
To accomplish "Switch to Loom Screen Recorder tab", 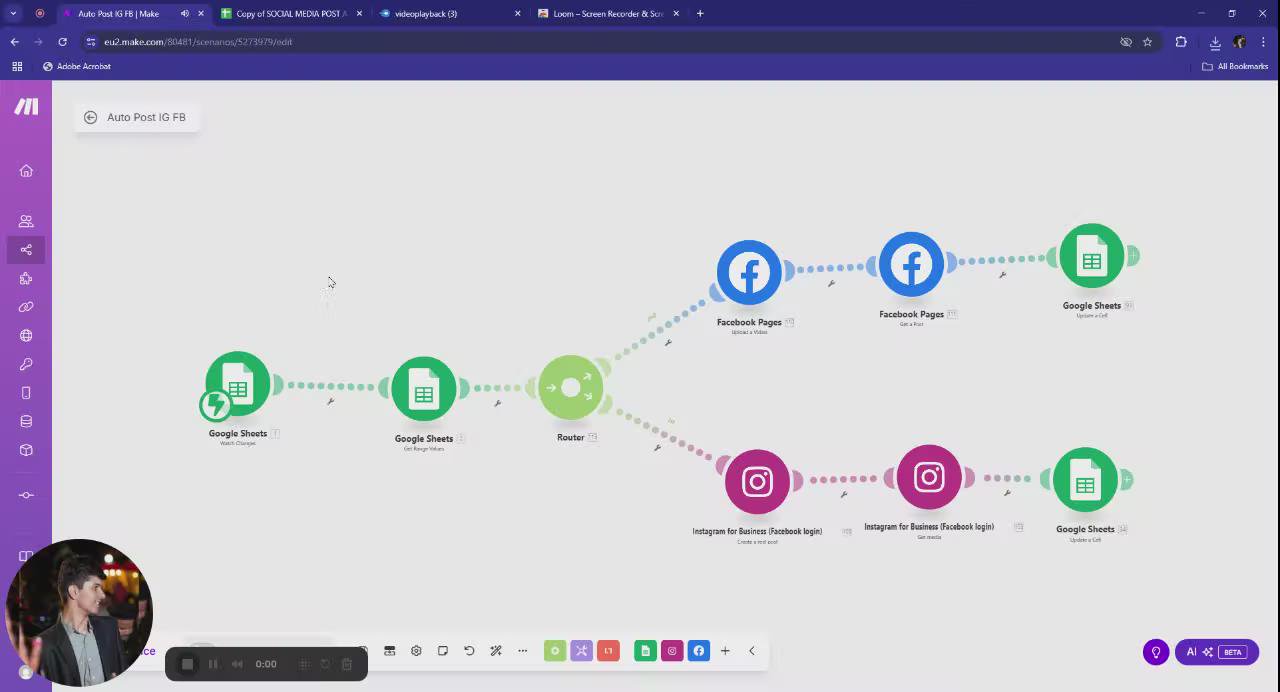I will point(609,14).
